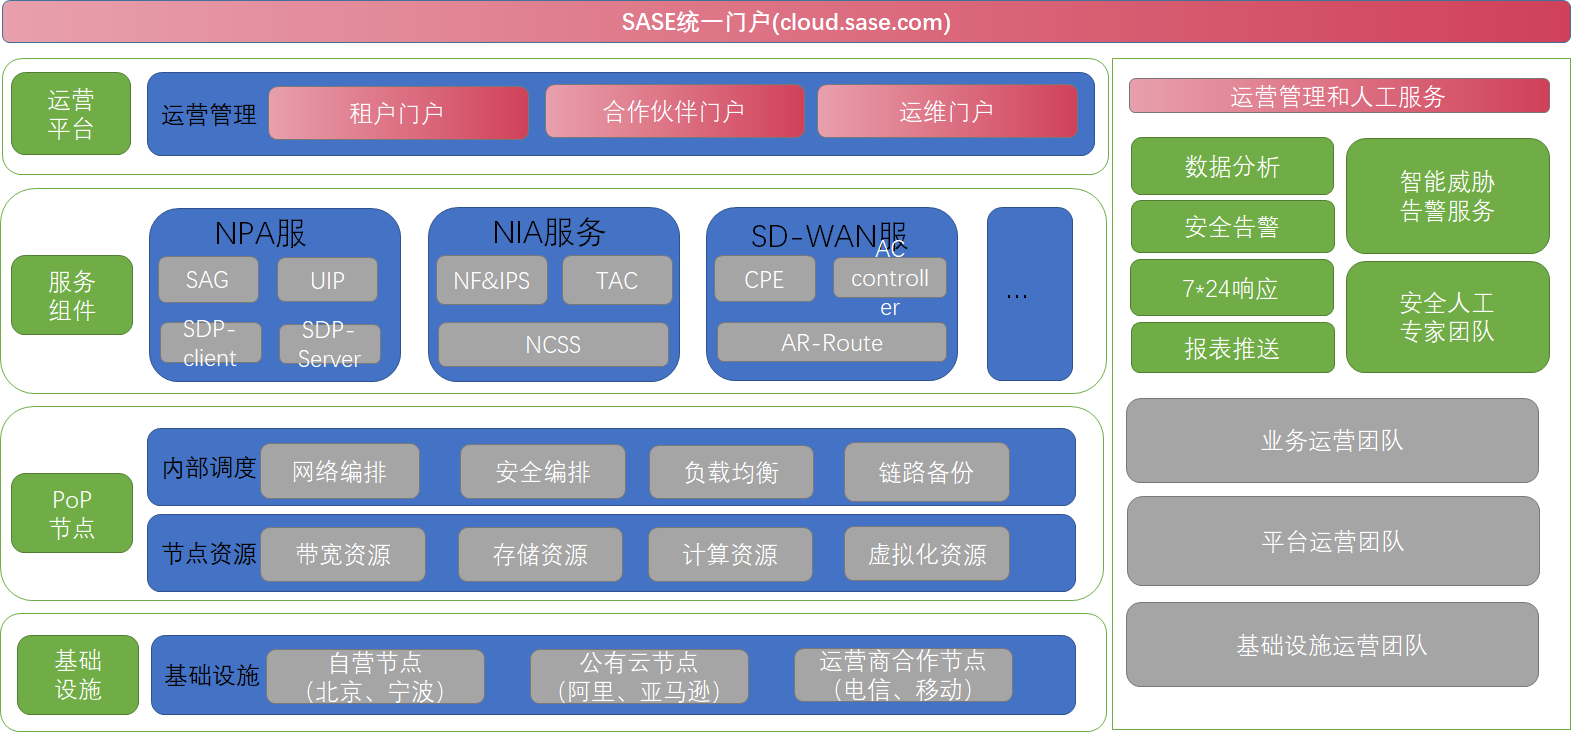Click the SAG component block

208,280
